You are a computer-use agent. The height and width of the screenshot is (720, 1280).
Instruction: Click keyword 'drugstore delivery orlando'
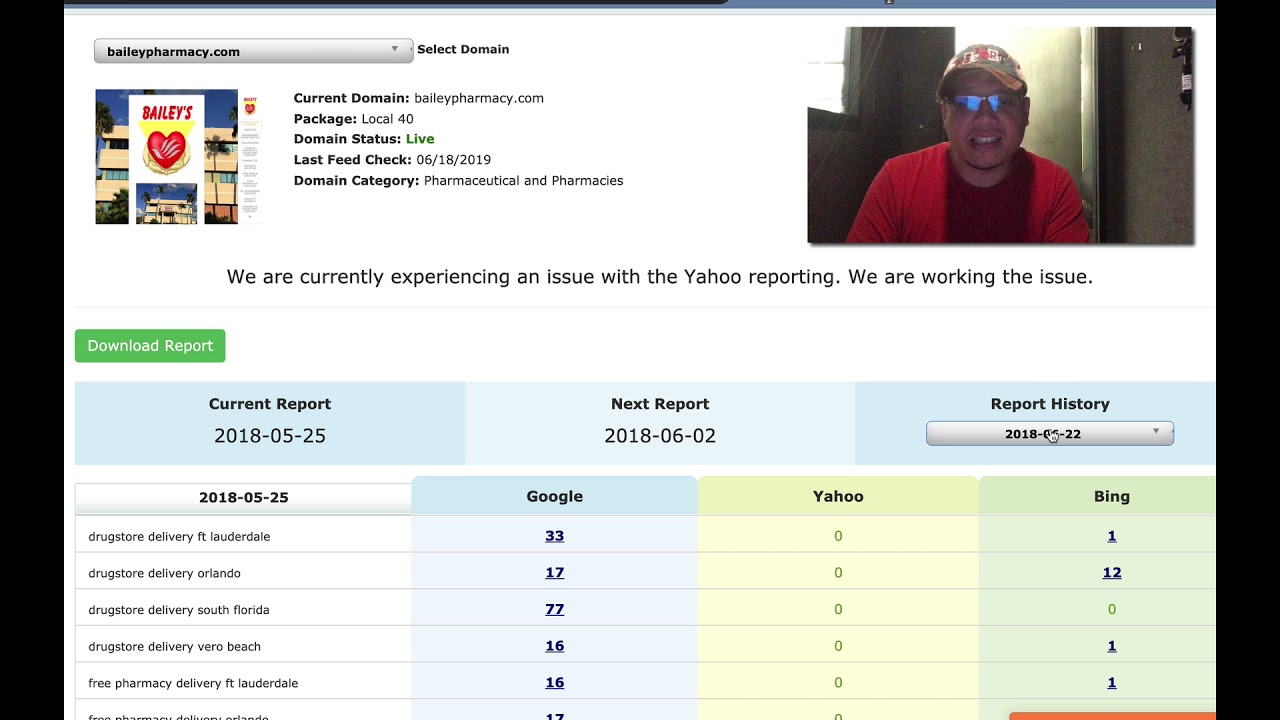(164, 573)
